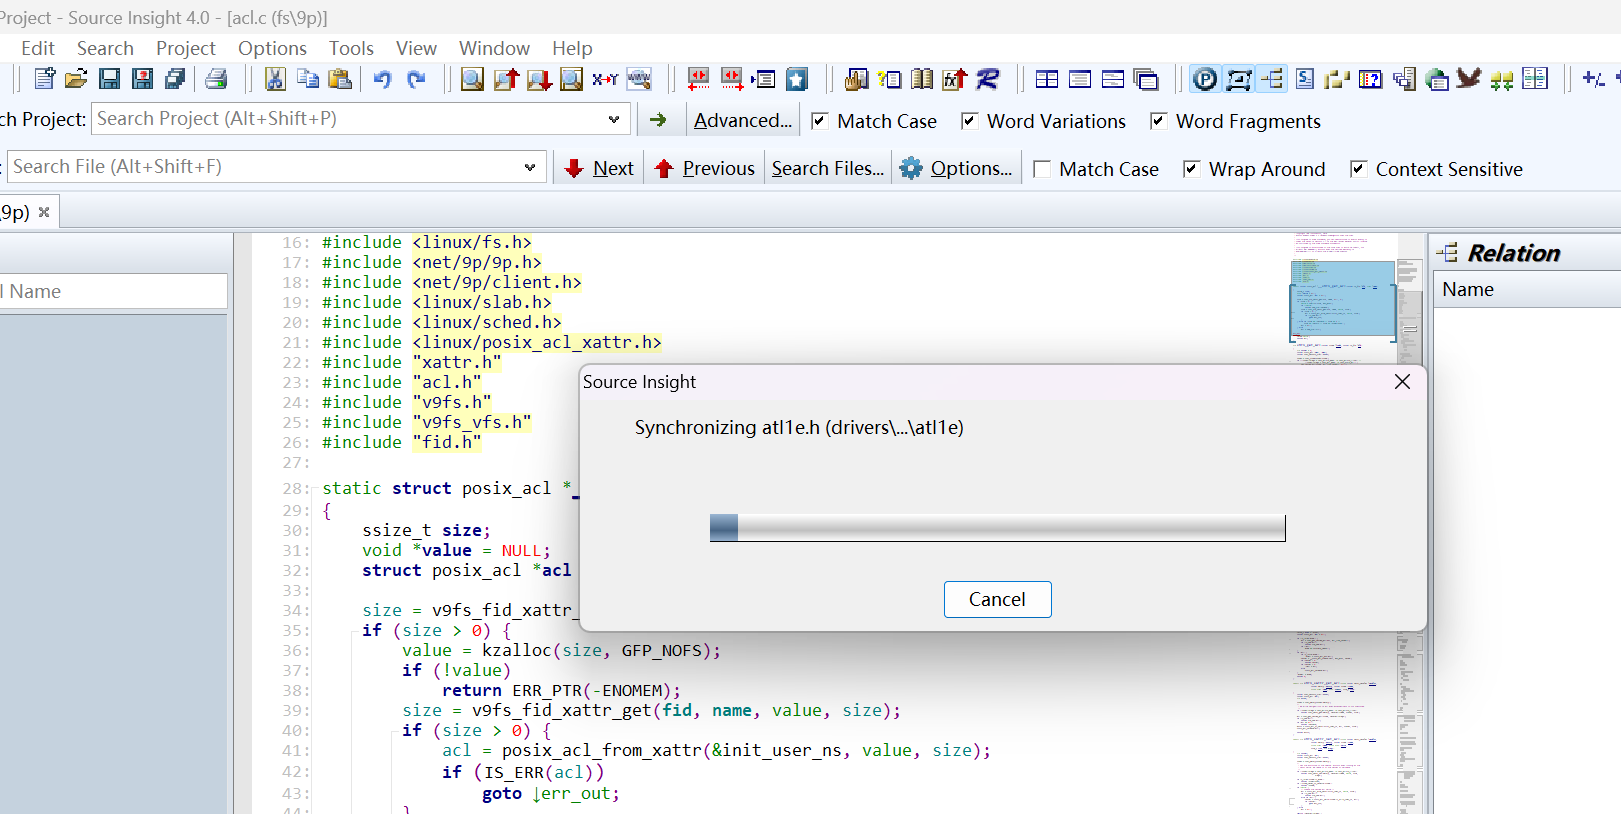1621x814 pixels.
Task: Click the Open File folder icon
Action: pyautogui.click(x=76, y=79)
